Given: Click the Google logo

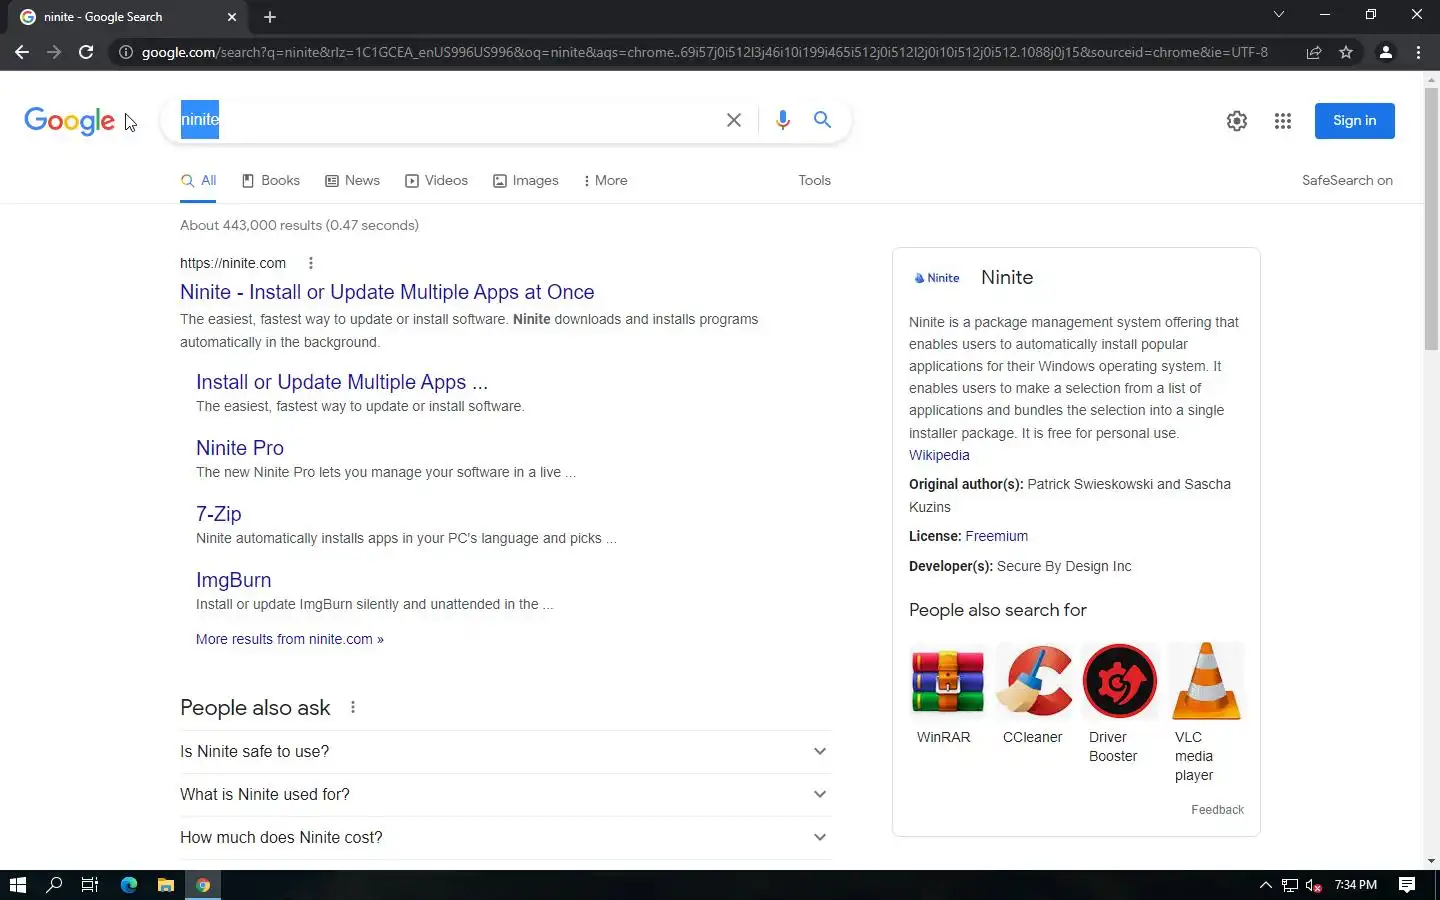Looking at the screenshot, I should click(x=69, y=121).
